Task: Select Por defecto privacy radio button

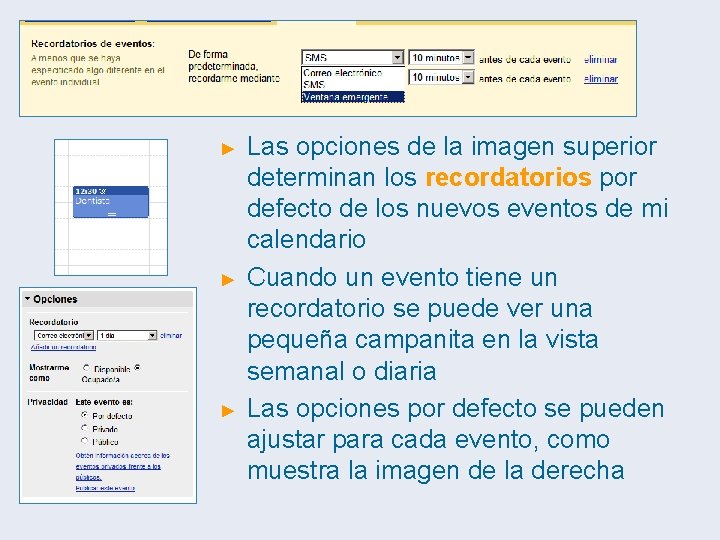Action: coord(84,415)
